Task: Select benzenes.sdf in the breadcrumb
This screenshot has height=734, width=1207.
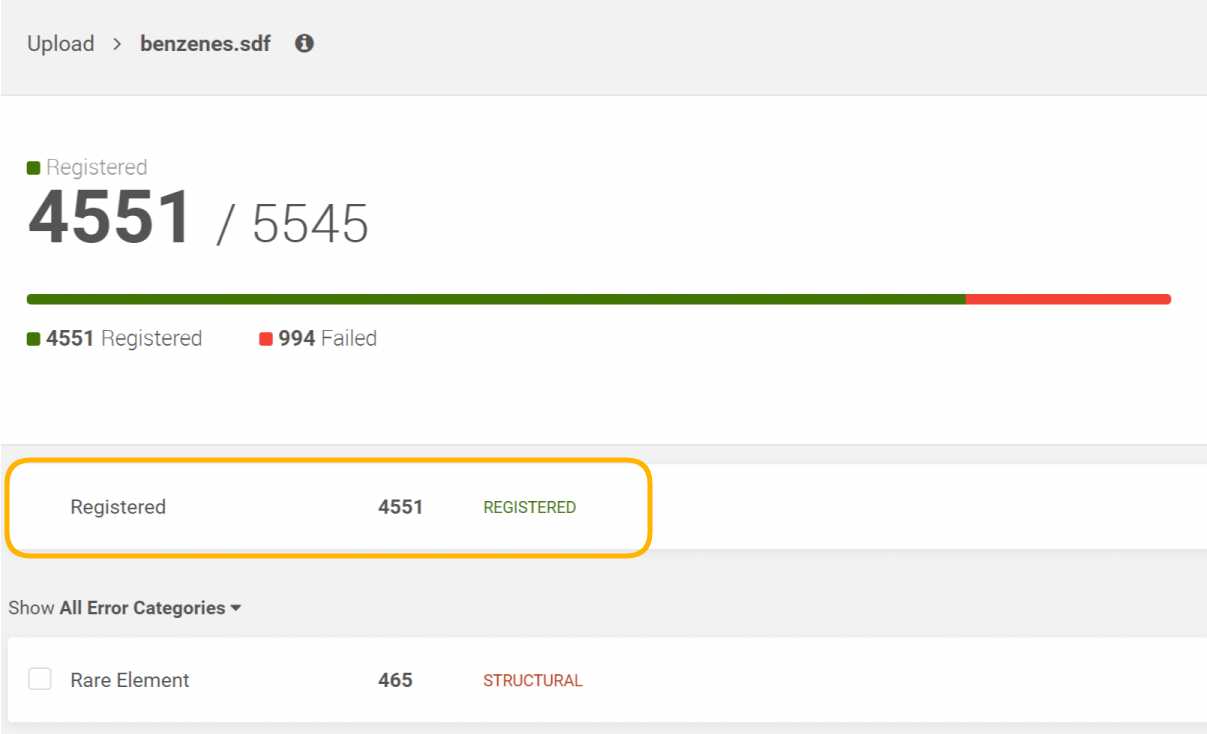Action: click(205, 44)
